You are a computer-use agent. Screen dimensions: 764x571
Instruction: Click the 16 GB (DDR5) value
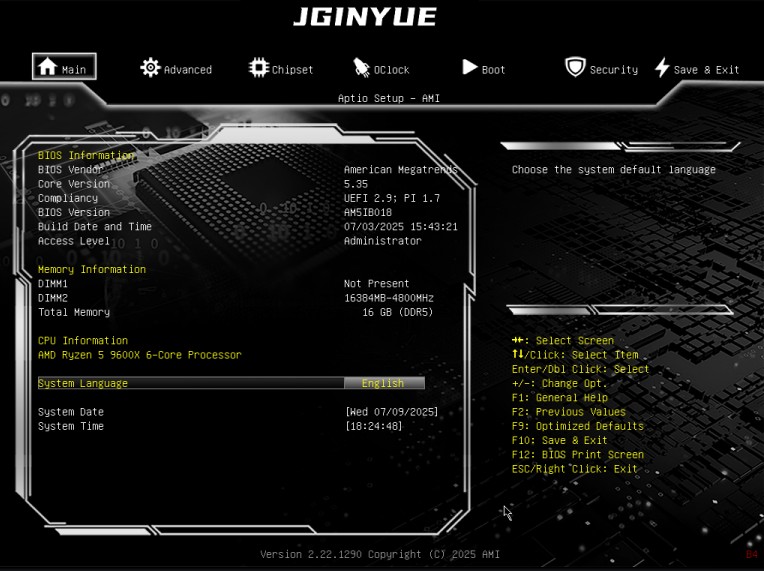tap(398, 312)
